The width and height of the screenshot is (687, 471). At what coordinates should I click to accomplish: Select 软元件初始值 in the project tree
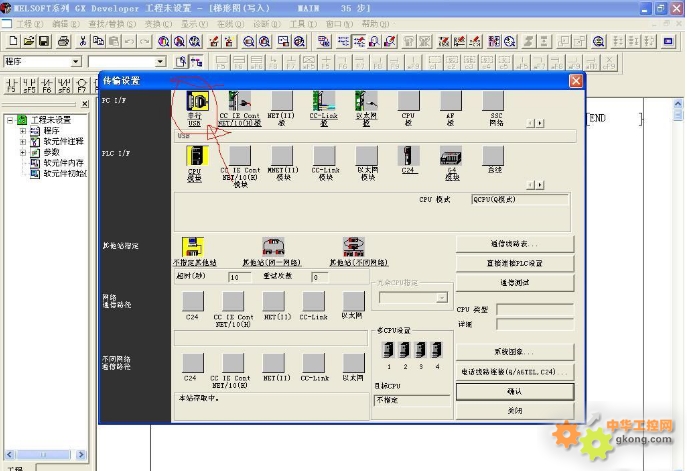(64, 174)
